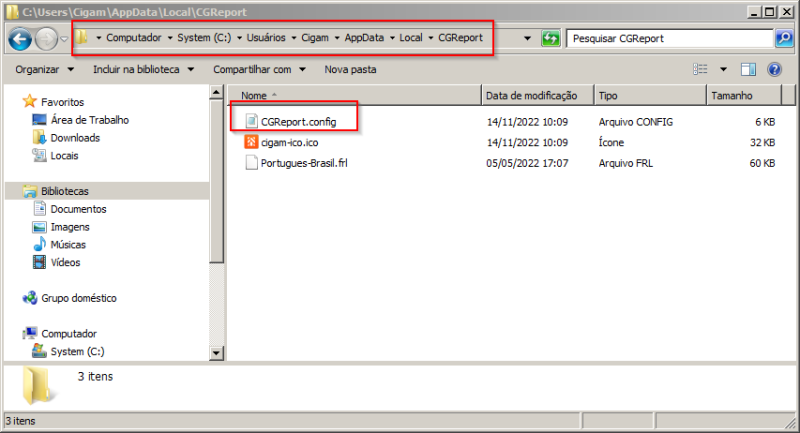Click the navigation pane scrollbar thumb
The height and width of the screenshot is (433, 800).
point(216,181)
